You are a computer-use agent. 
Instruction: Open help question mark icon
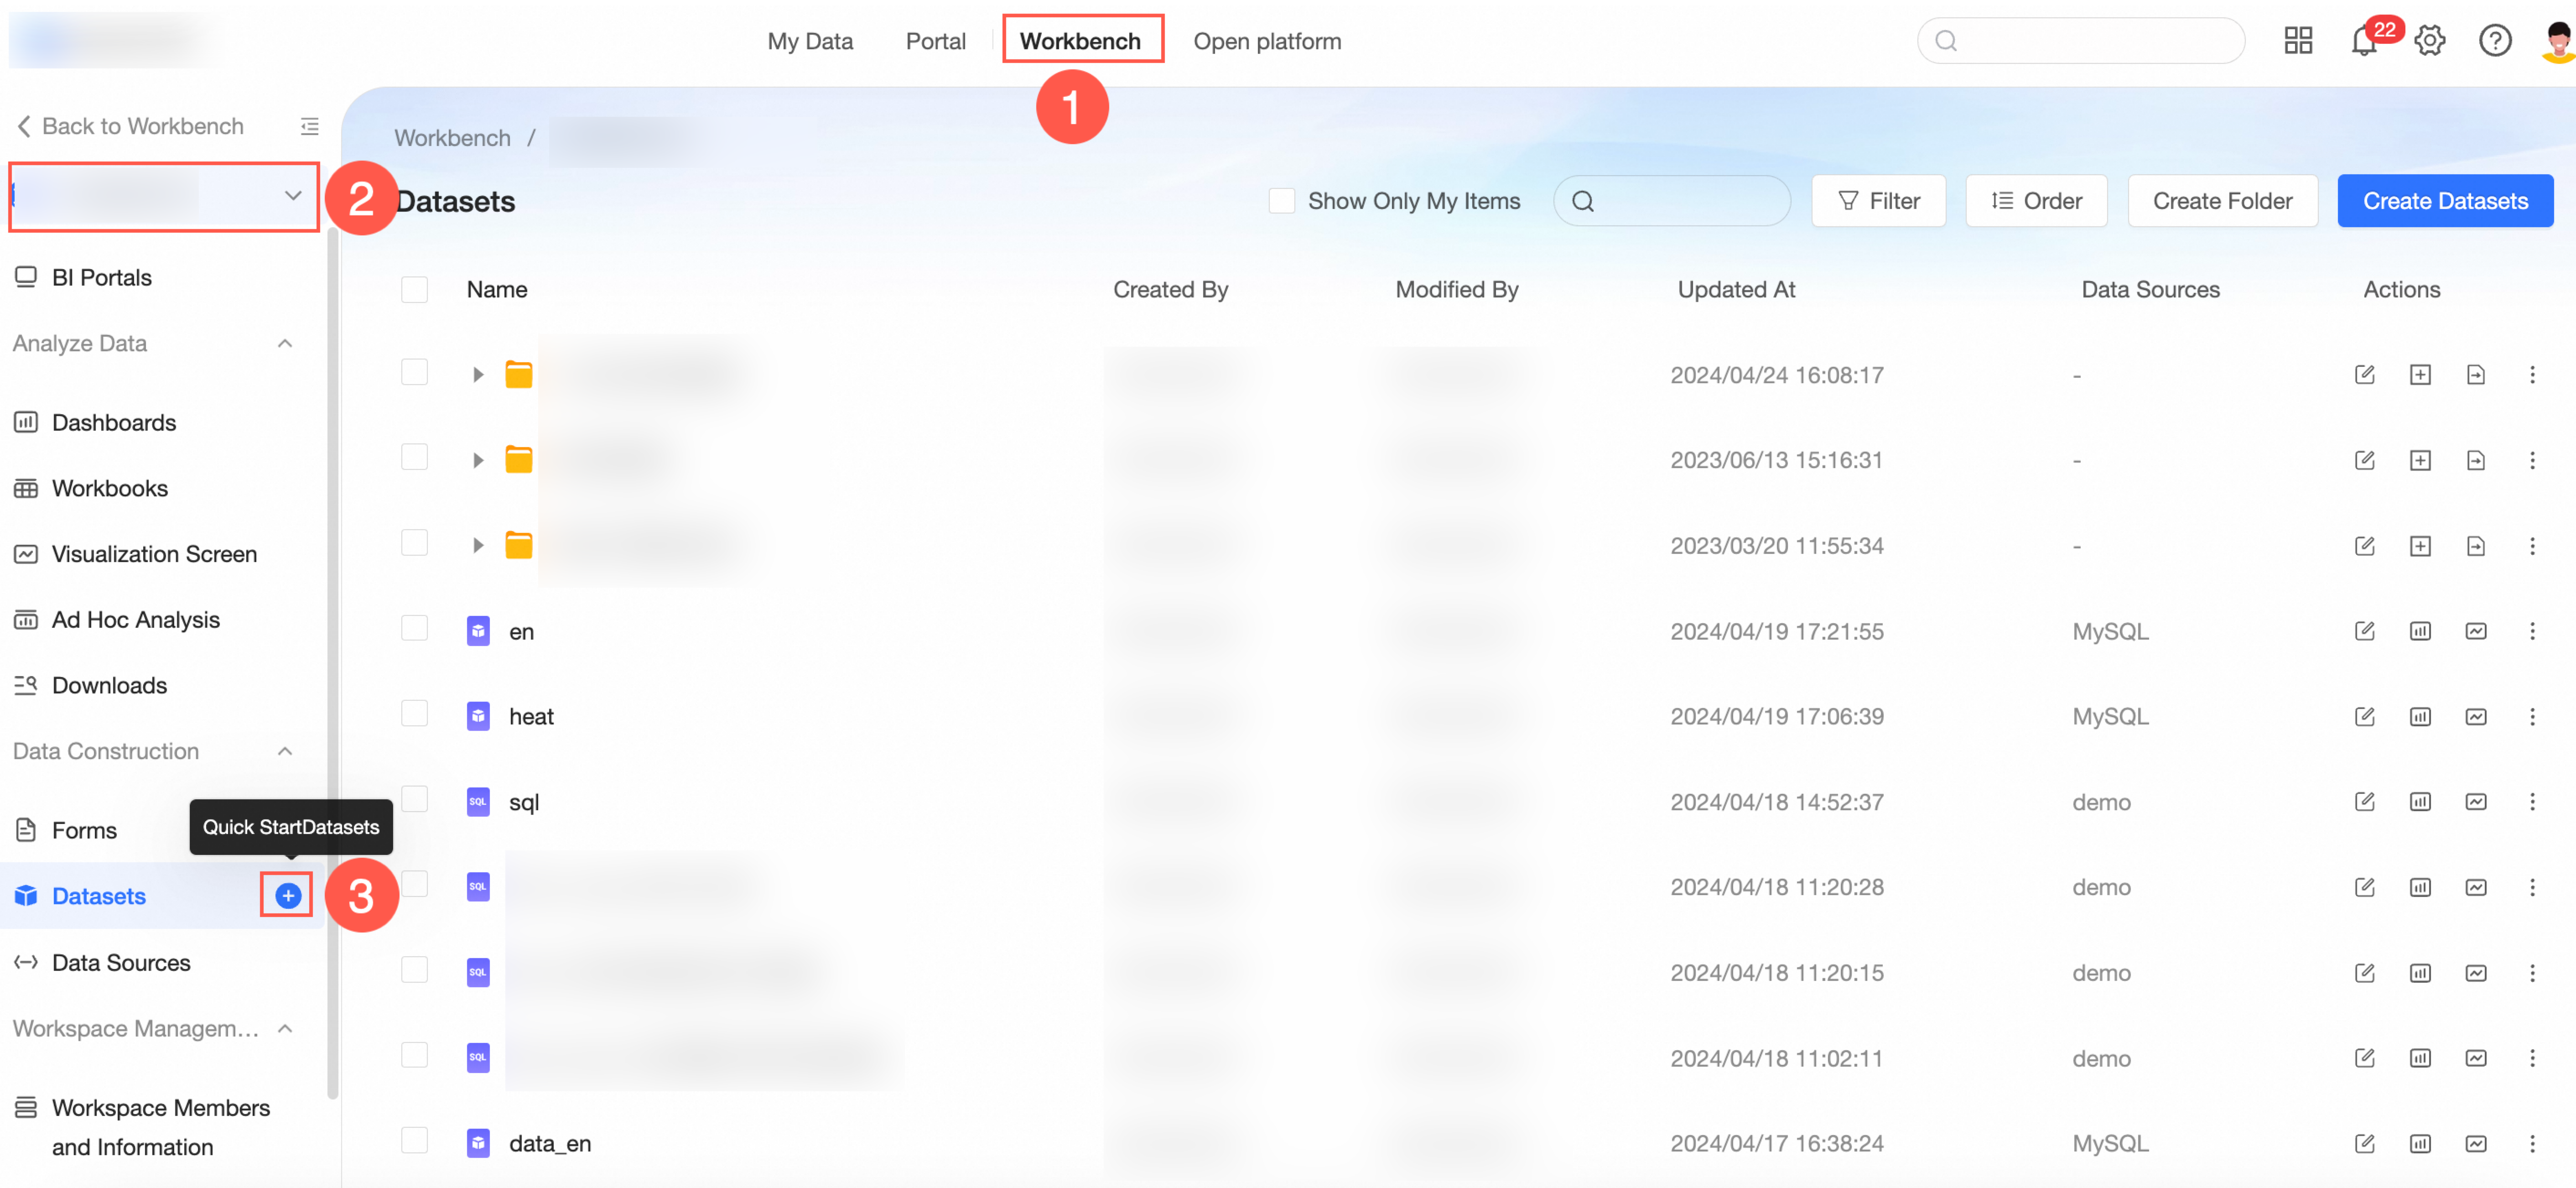coord(2495,41)
